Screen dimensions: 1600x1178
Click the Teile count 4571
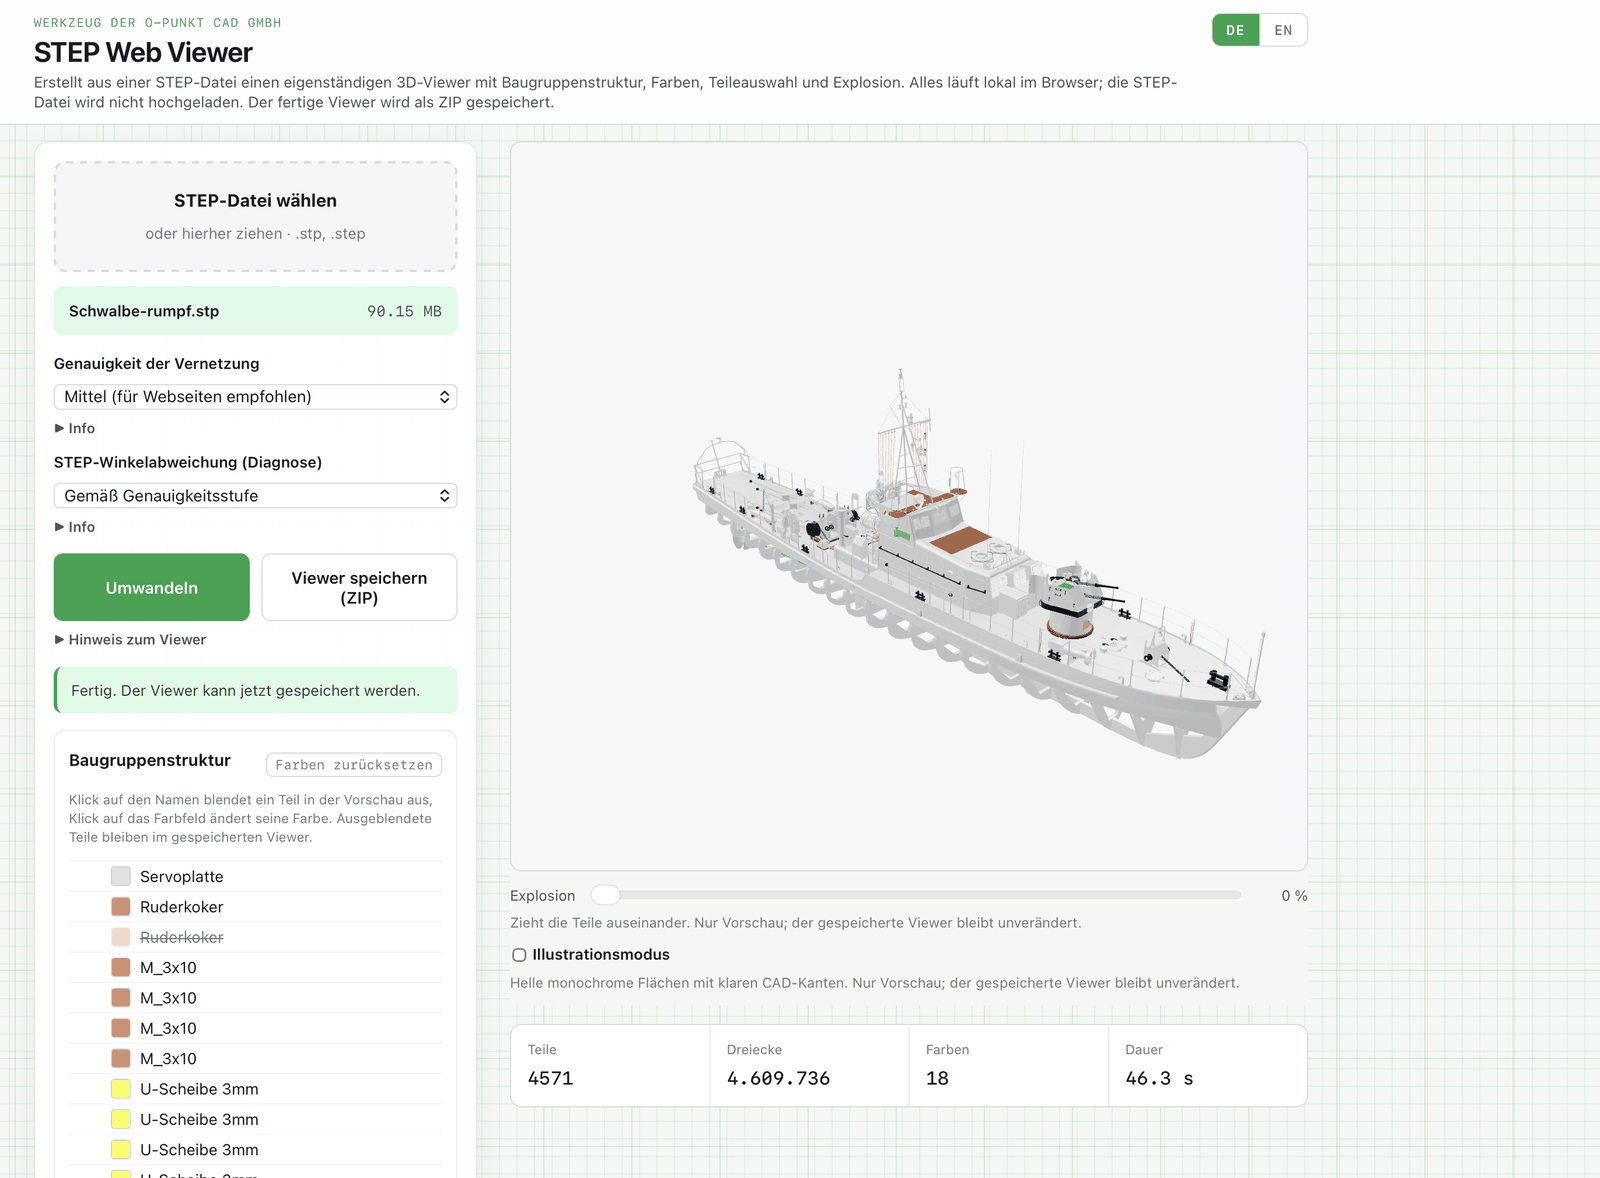click(x=551, y=1078)
